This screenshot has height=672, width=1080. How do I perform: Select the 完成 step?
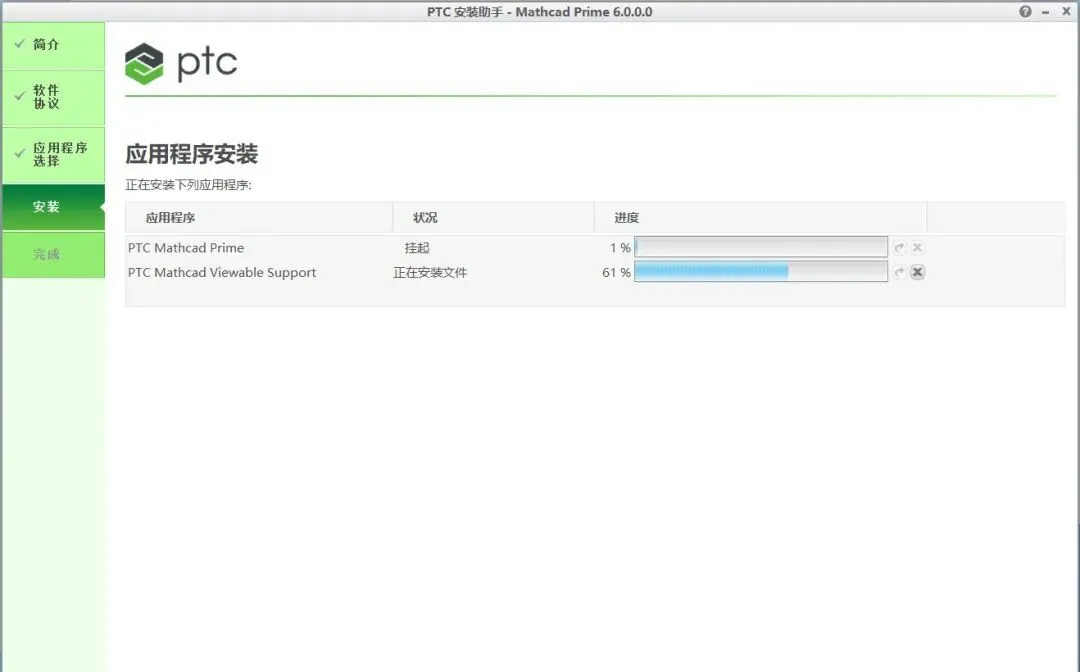(x=54, y=255)
